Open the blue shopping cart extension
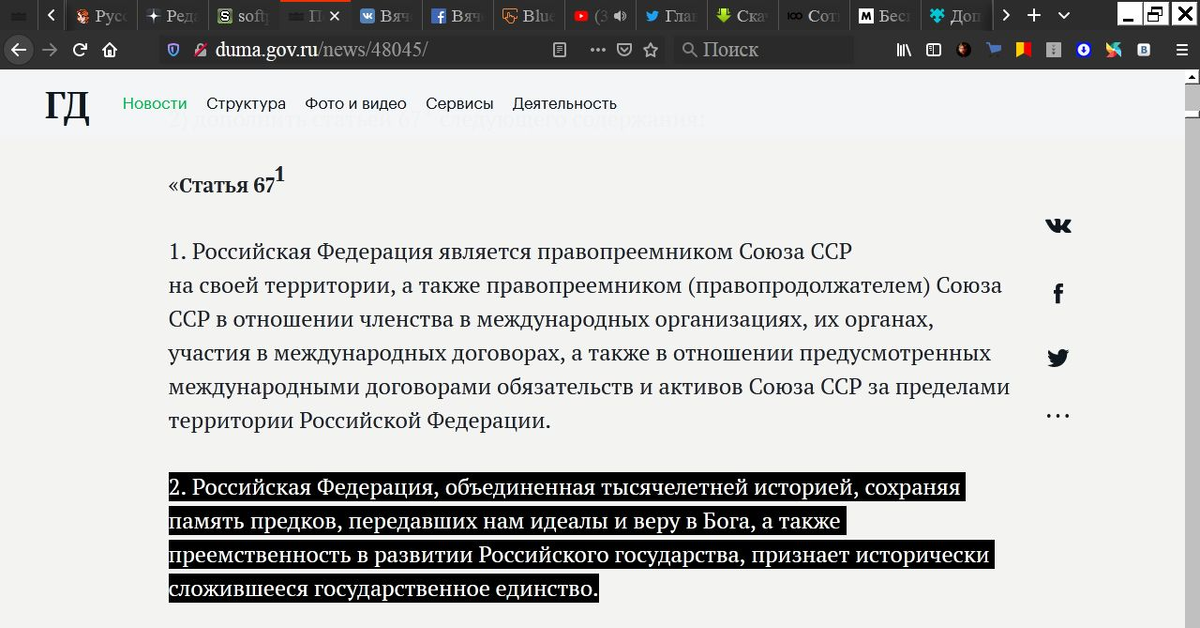 click(994, 49)
